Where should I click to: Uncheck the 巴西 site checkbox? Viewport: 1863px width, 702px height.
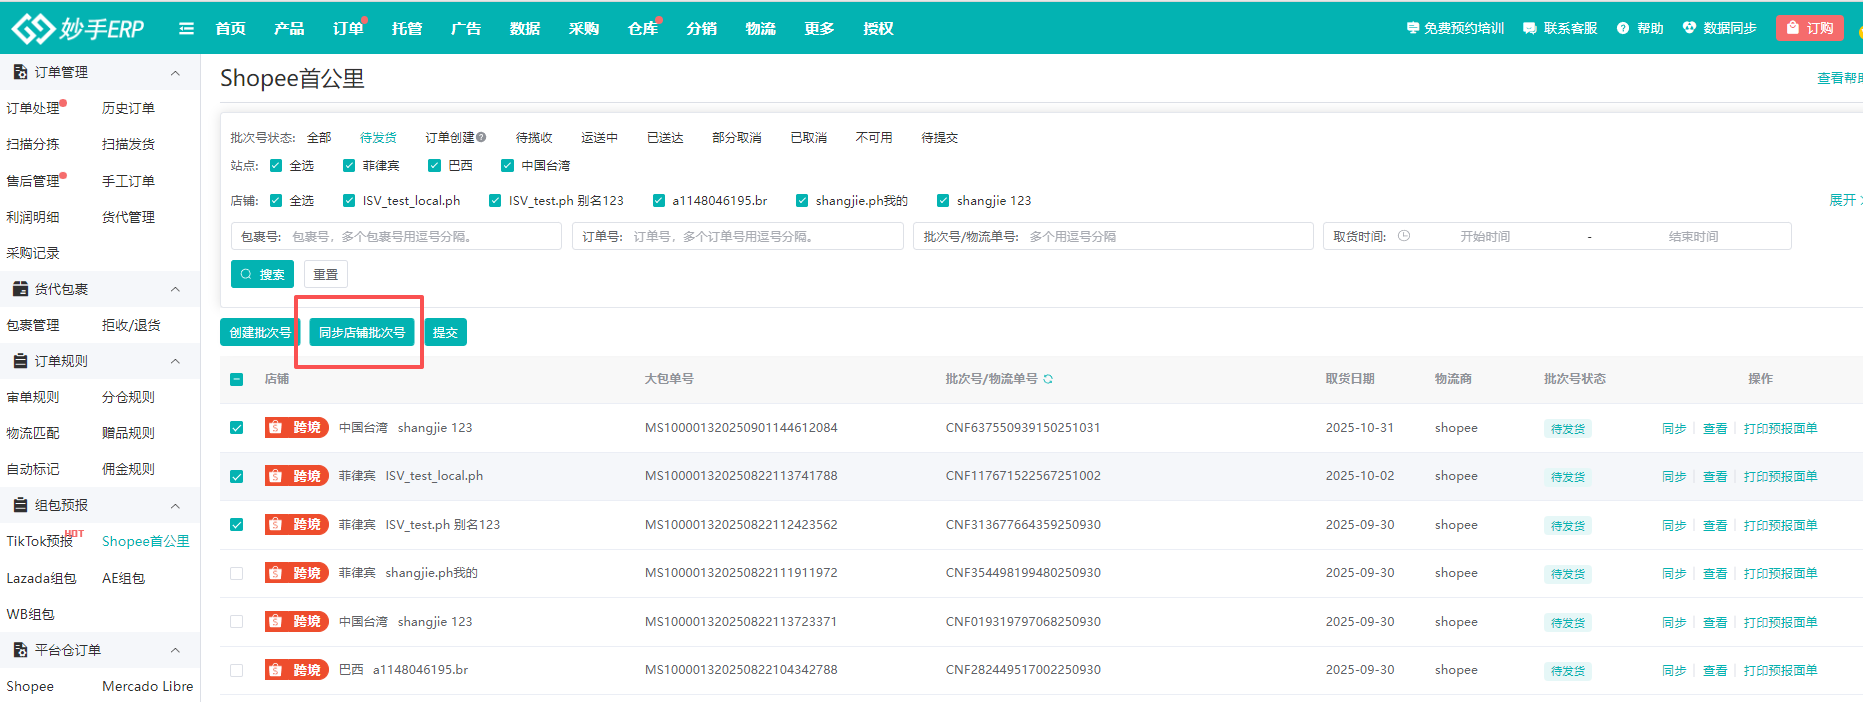pos(434,166)
